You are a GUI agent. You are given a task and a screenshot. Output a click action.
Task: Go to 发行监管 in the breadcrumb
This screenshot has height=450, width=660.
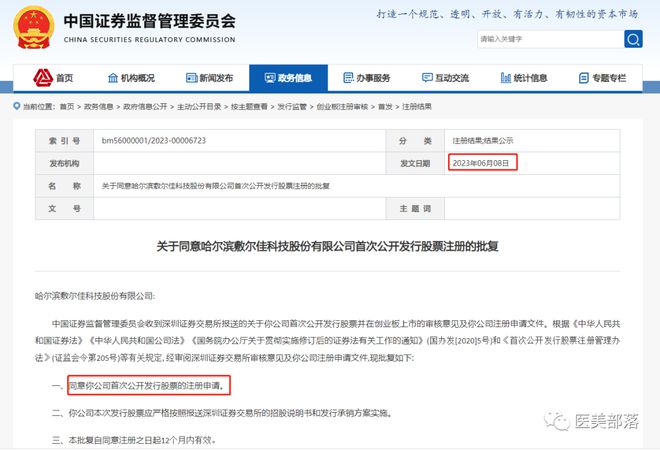(292, 107)
